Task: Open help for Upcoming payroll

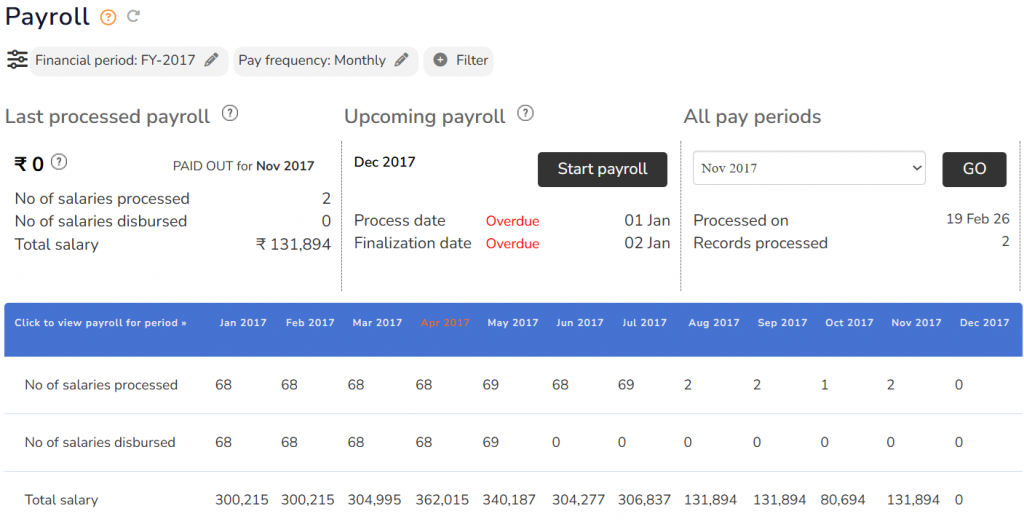Action: (525, 113)
